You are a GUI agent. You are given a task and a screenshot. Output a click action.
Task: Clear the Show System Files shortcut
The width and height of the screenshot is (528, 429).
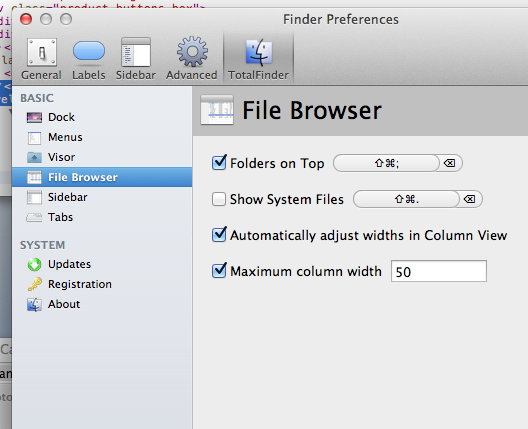(469, 199)
